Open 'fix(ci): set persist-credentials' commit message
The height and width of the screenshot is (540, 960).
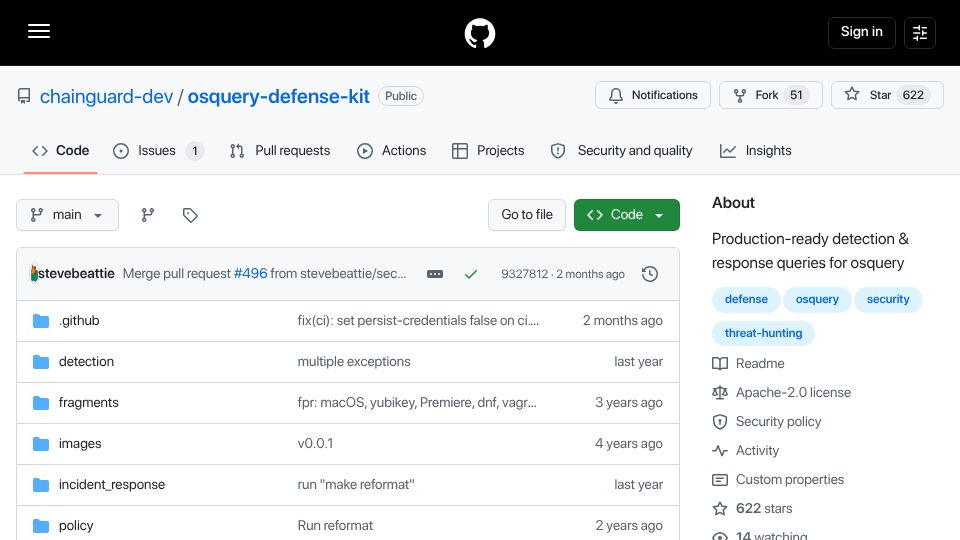pos(418,321)
